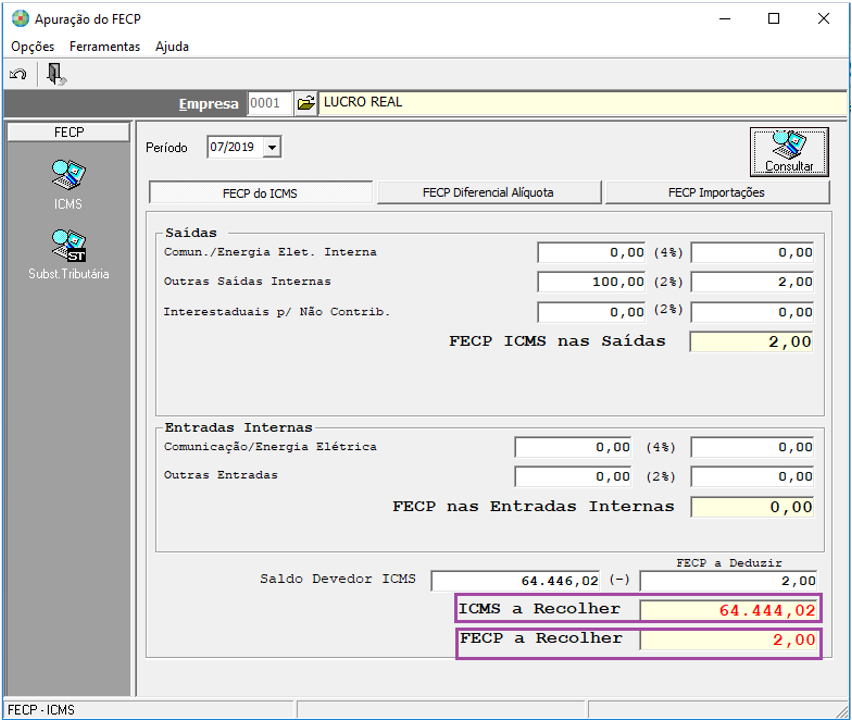Open the Opções menu
The image size is (852, 723).
coord(33,47)
